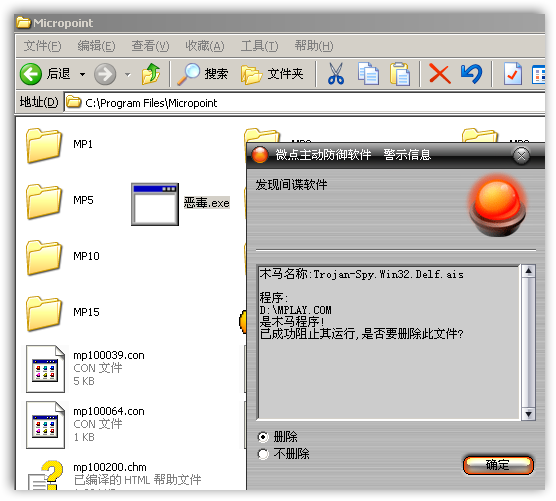Open the 编辑(E) menu
Screen dimensions: 556x501
[x=96, y=46]
